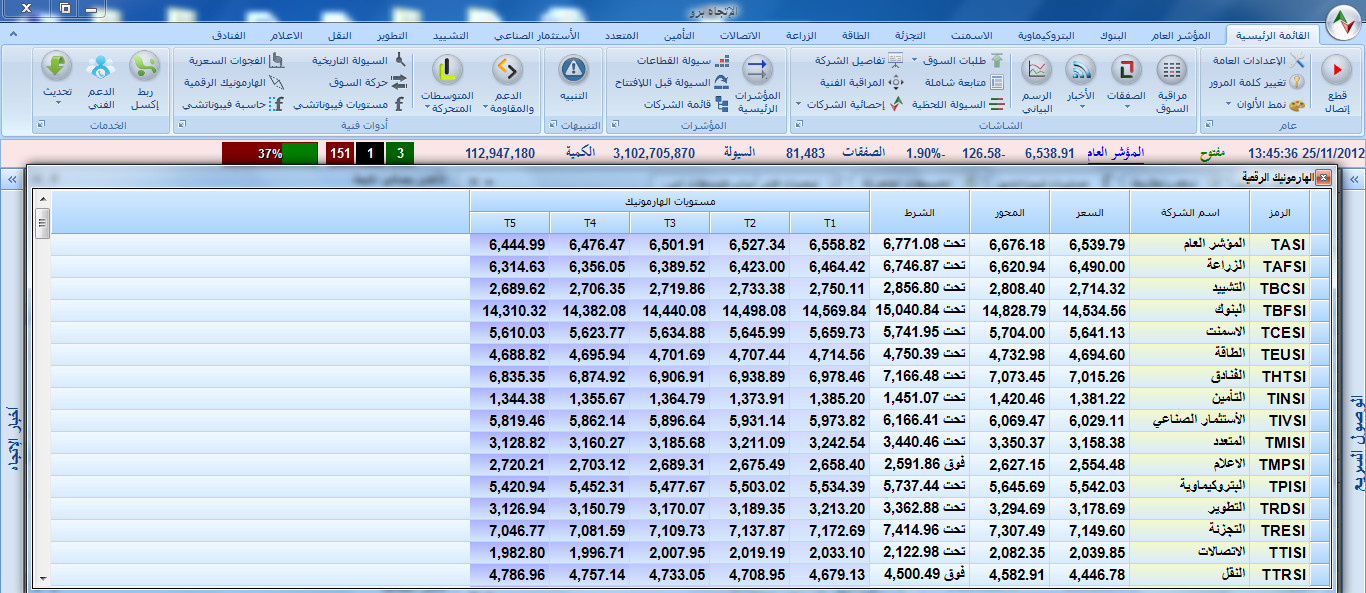Click the البتروكيماوية company name cell
This screenshot has height=593, width=1366.
pyautogui.click(x=1190, y=486)
